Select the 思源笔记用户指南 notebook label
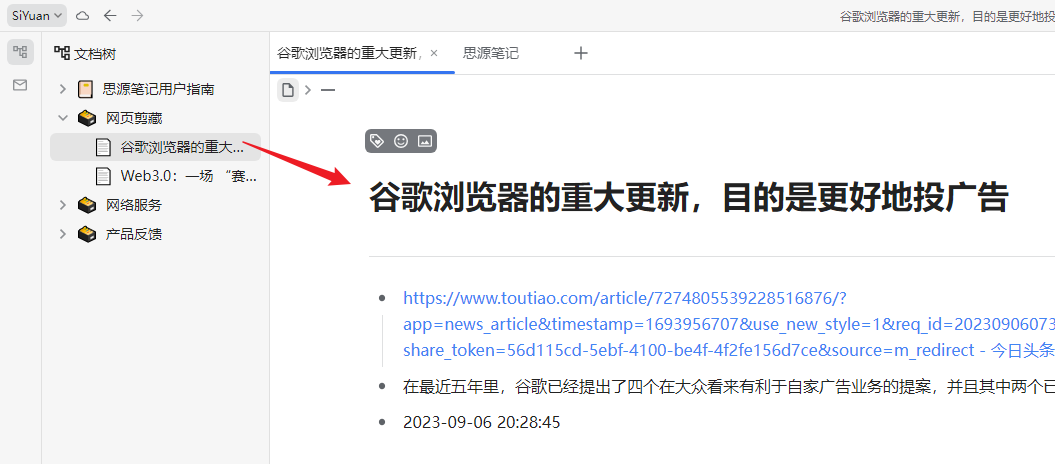The image size is (1055, 464). pyautogui.click(x=159, y=89)
